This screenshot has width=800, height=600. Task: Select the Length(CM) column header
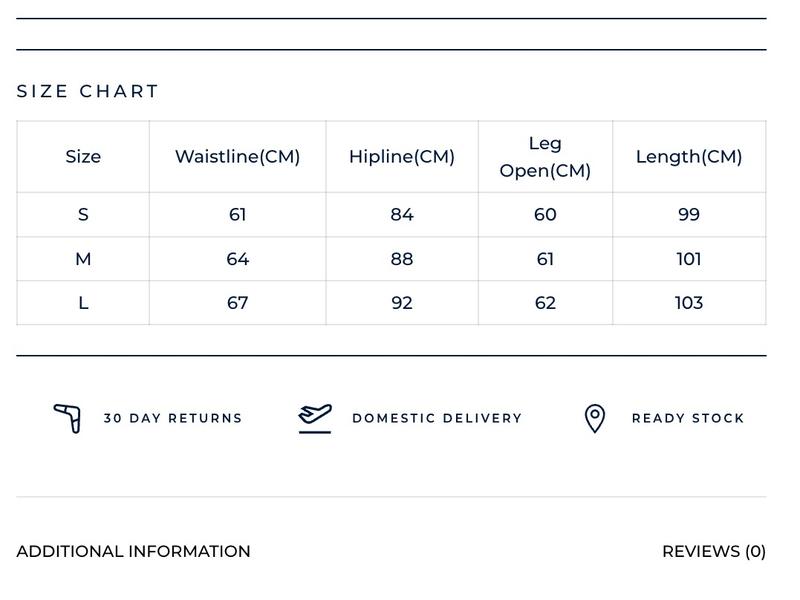pyautogui.click(x=689, y=157)
